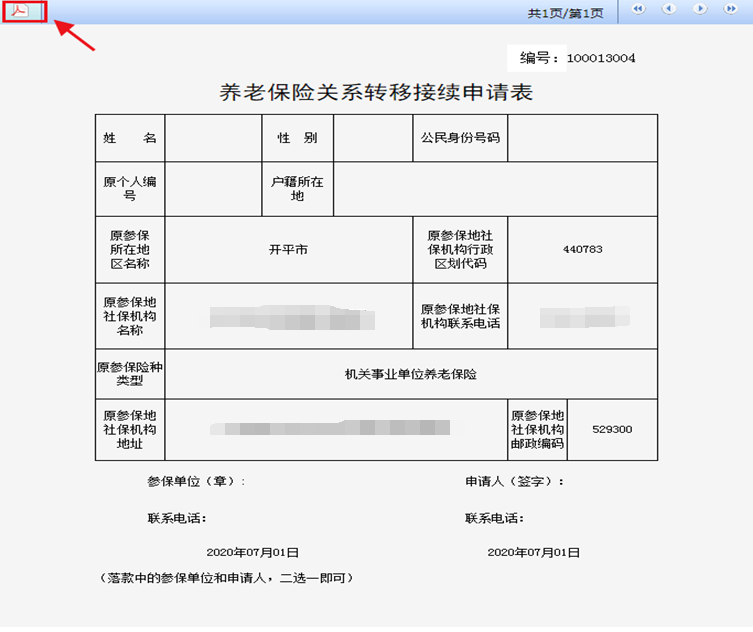Click the empty 公民身份号码 value cell

582,138
